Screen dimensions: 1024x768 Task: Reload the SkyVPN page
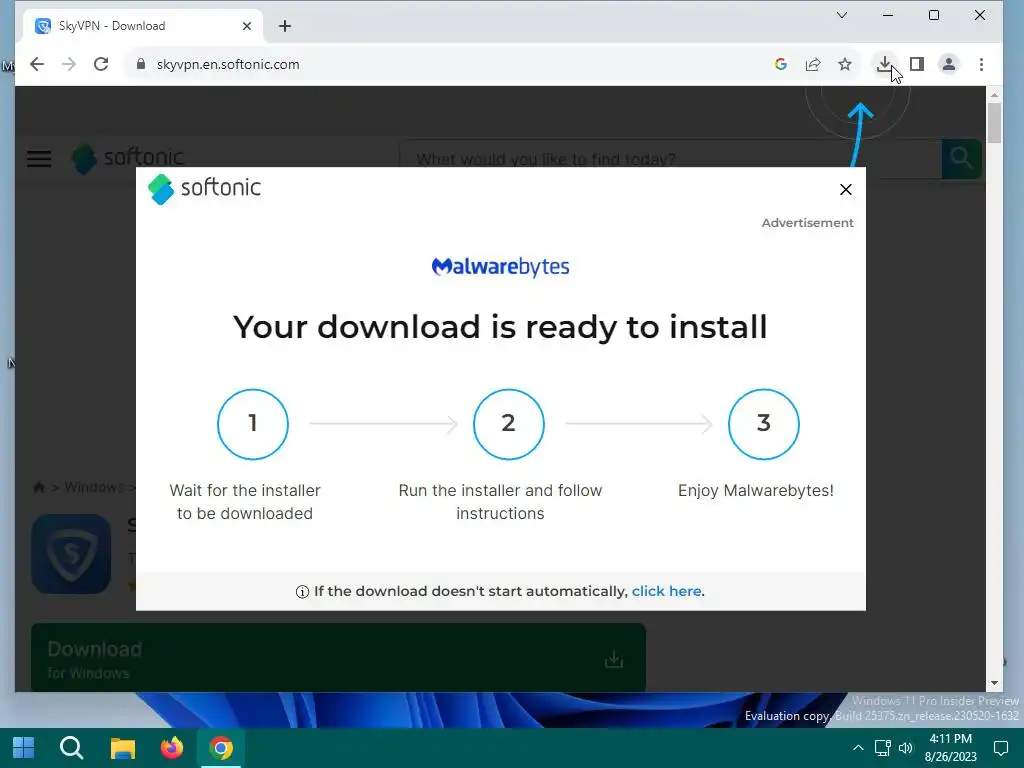click(x=101, y=64)
